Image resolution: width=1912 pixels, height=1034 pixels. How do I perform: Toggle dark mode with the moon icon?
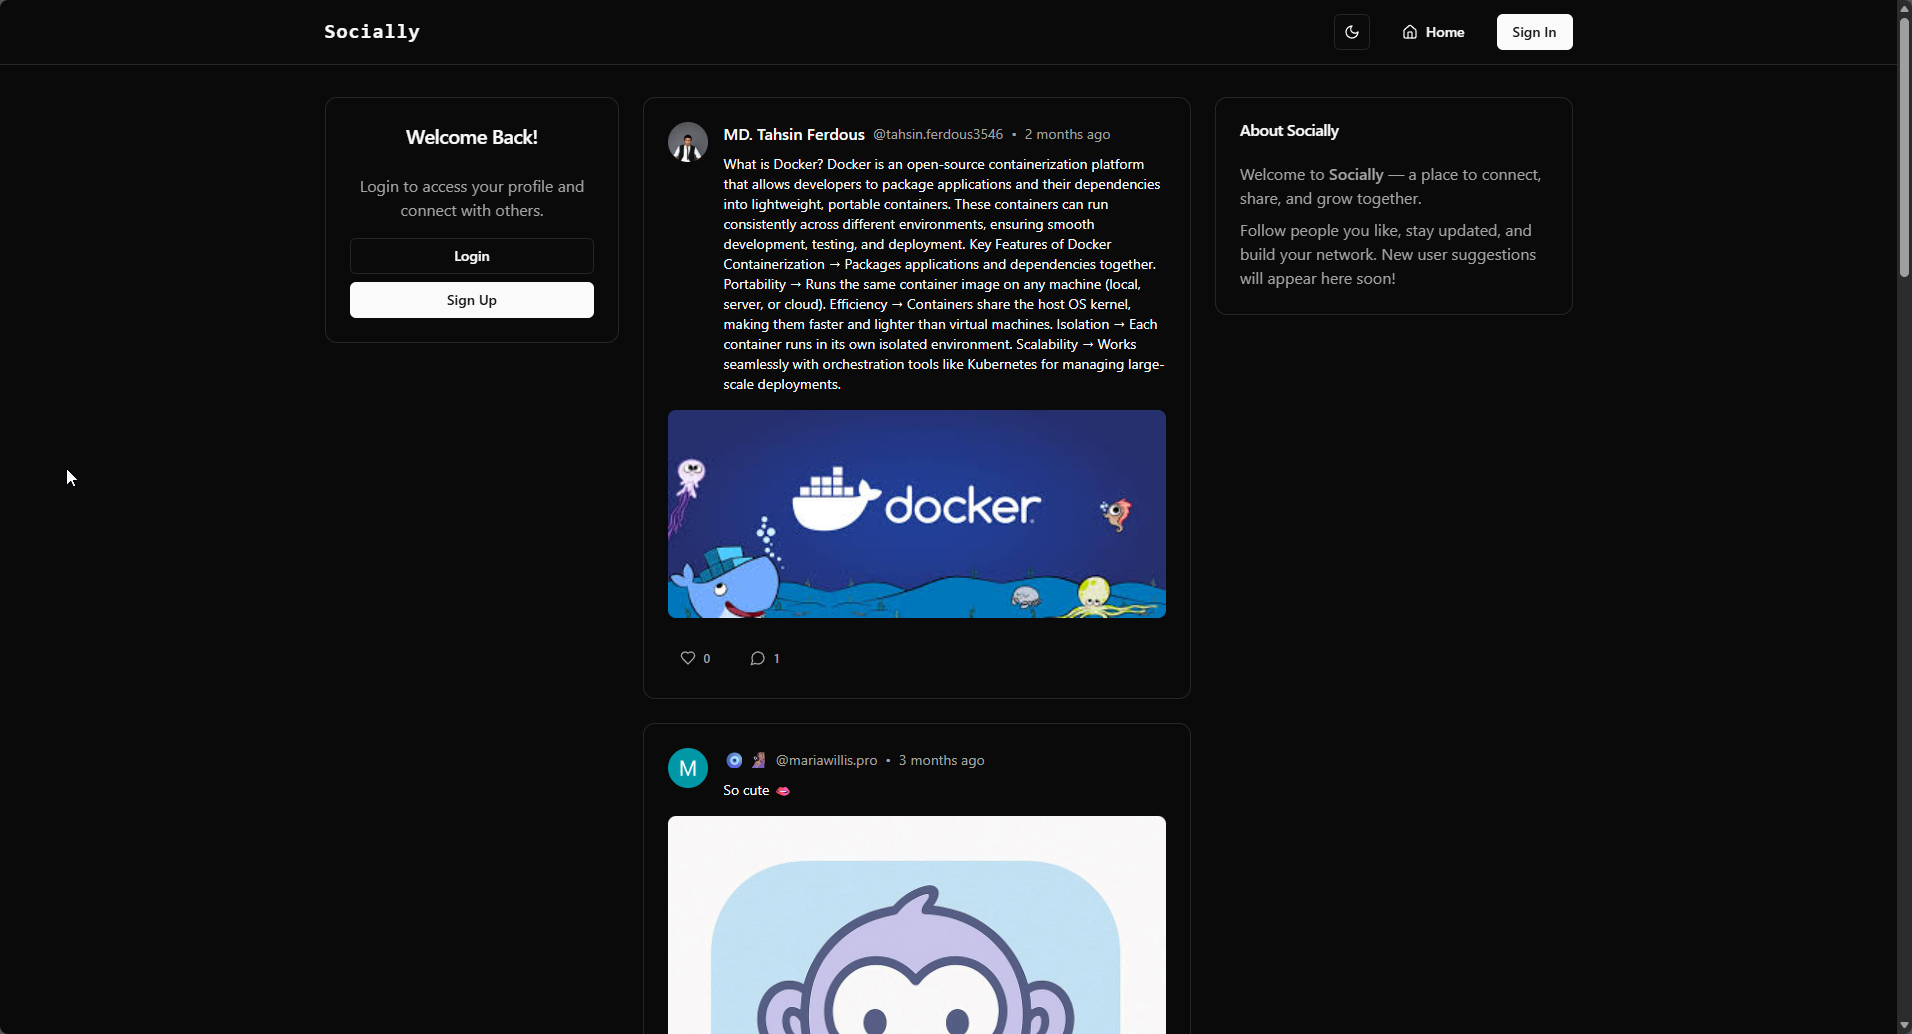tap(1351, 32)
